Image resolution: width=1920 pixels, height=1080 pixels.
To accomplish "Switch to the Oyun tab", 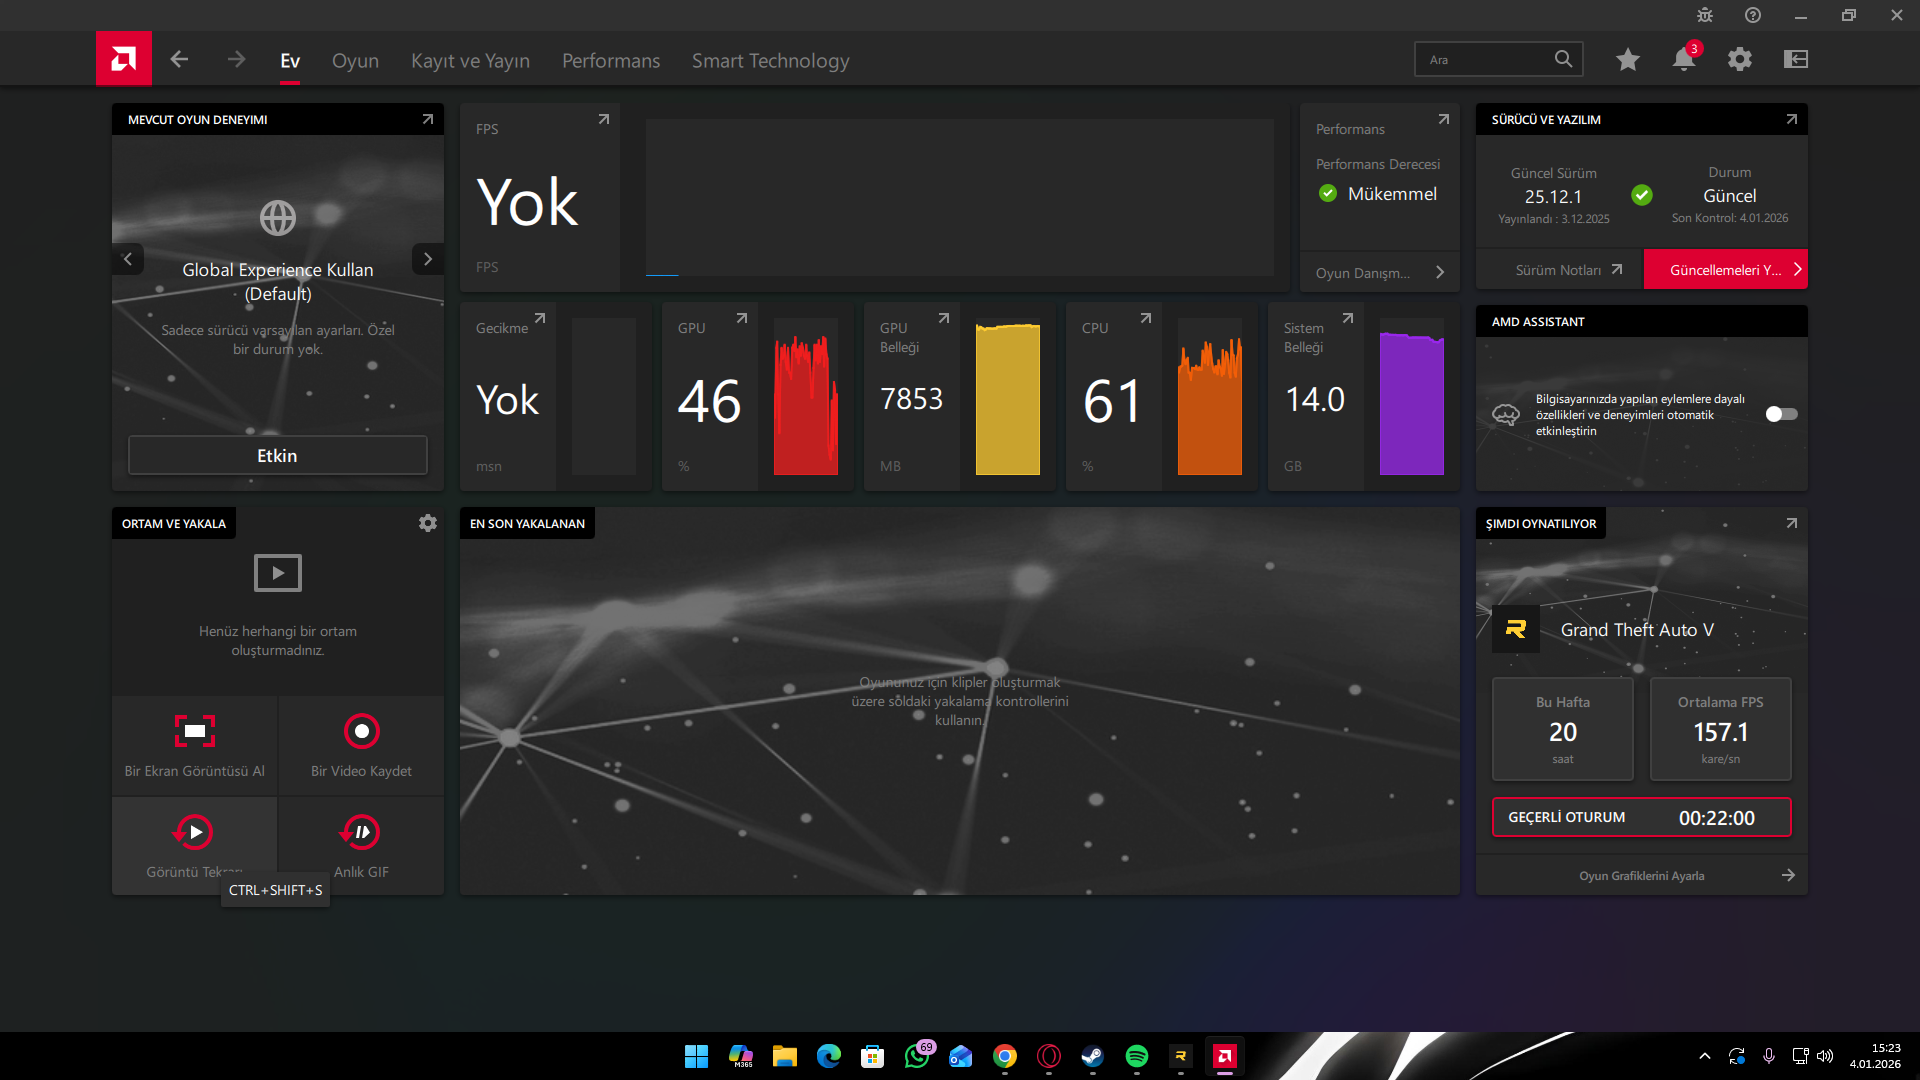I will (x=355, y=61).
